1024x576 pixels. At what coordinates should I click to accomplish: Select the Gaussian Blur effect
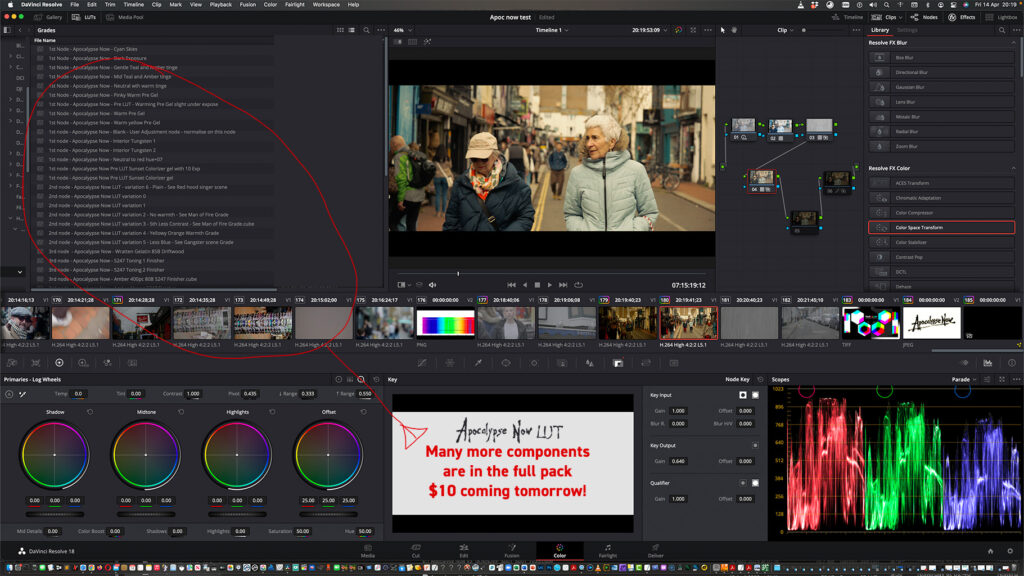(x=941, y=87)
